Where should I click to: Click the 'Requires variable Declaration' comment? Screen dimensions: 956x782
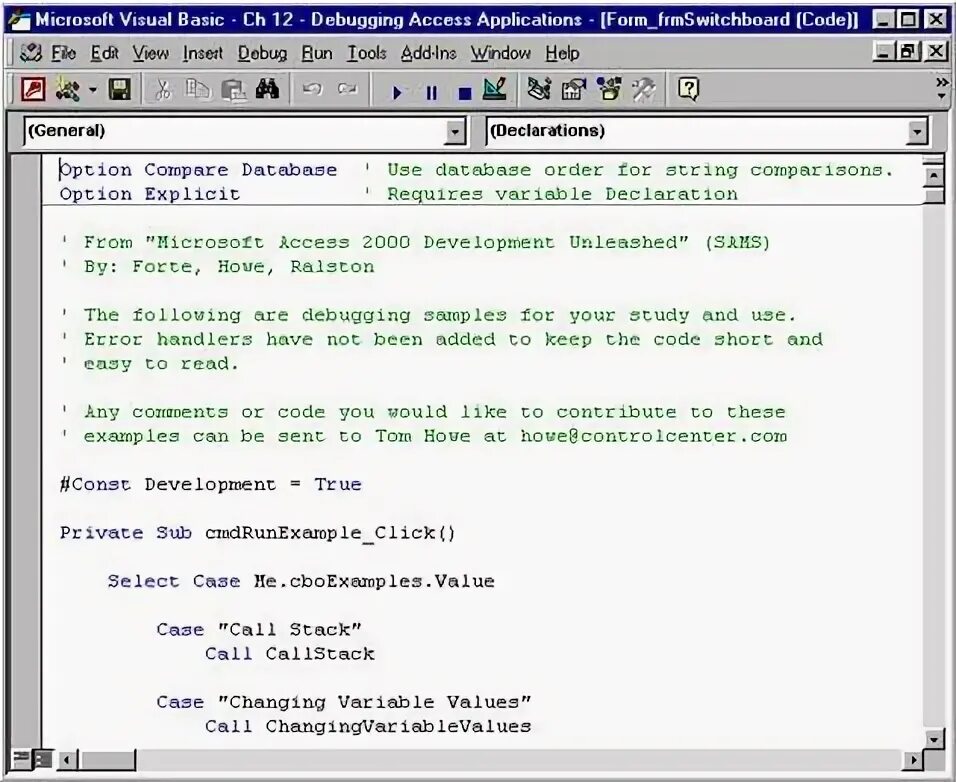pyautogui.click(x=552, y=194)
